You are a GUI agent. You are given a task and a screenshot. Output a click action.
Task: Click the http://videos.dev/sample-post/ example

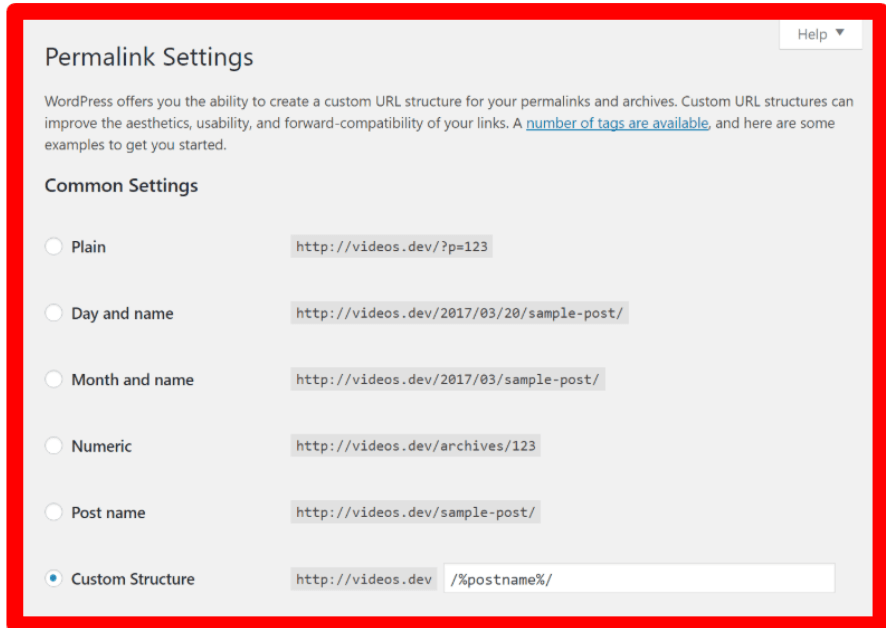point(415,512)
